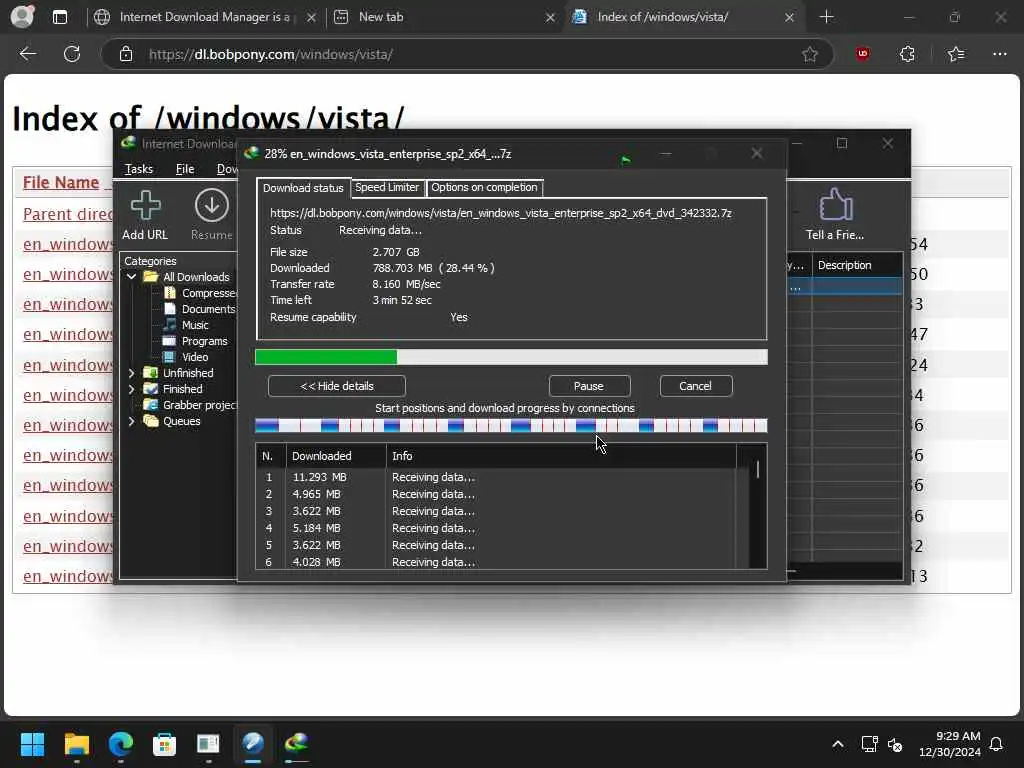Open the Tasks menu in IDM
This screenshot has height=768, width=1024.
[x=138, y=169]
